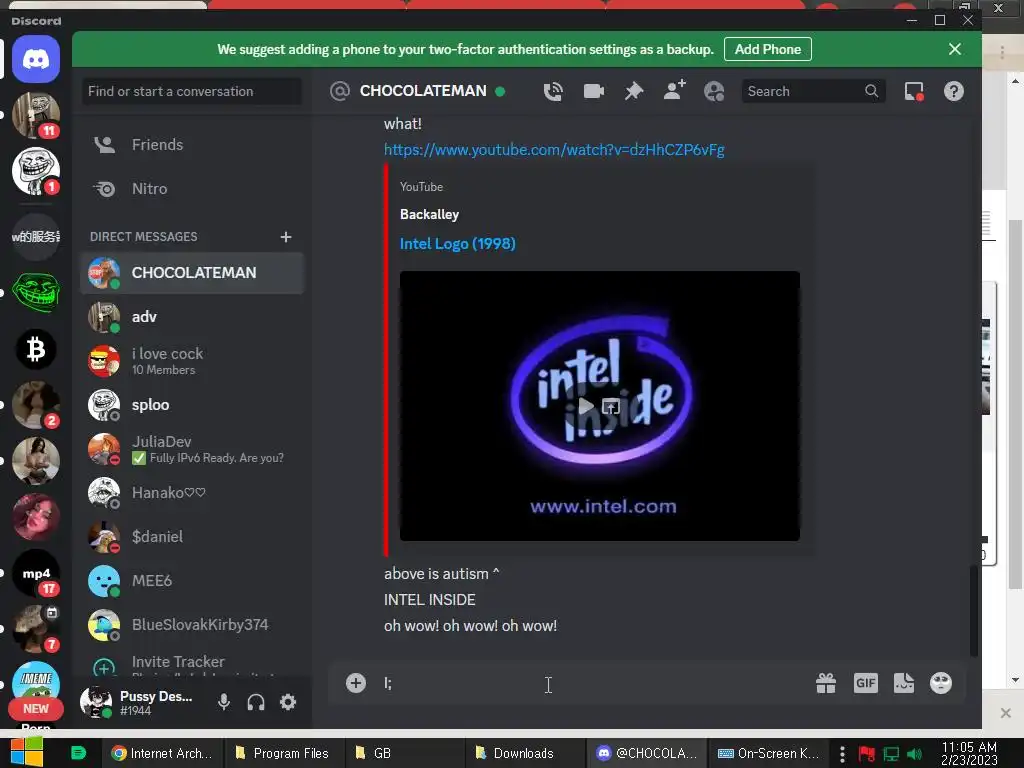
Task: Open the Nitro page
Action: [192, 189]
